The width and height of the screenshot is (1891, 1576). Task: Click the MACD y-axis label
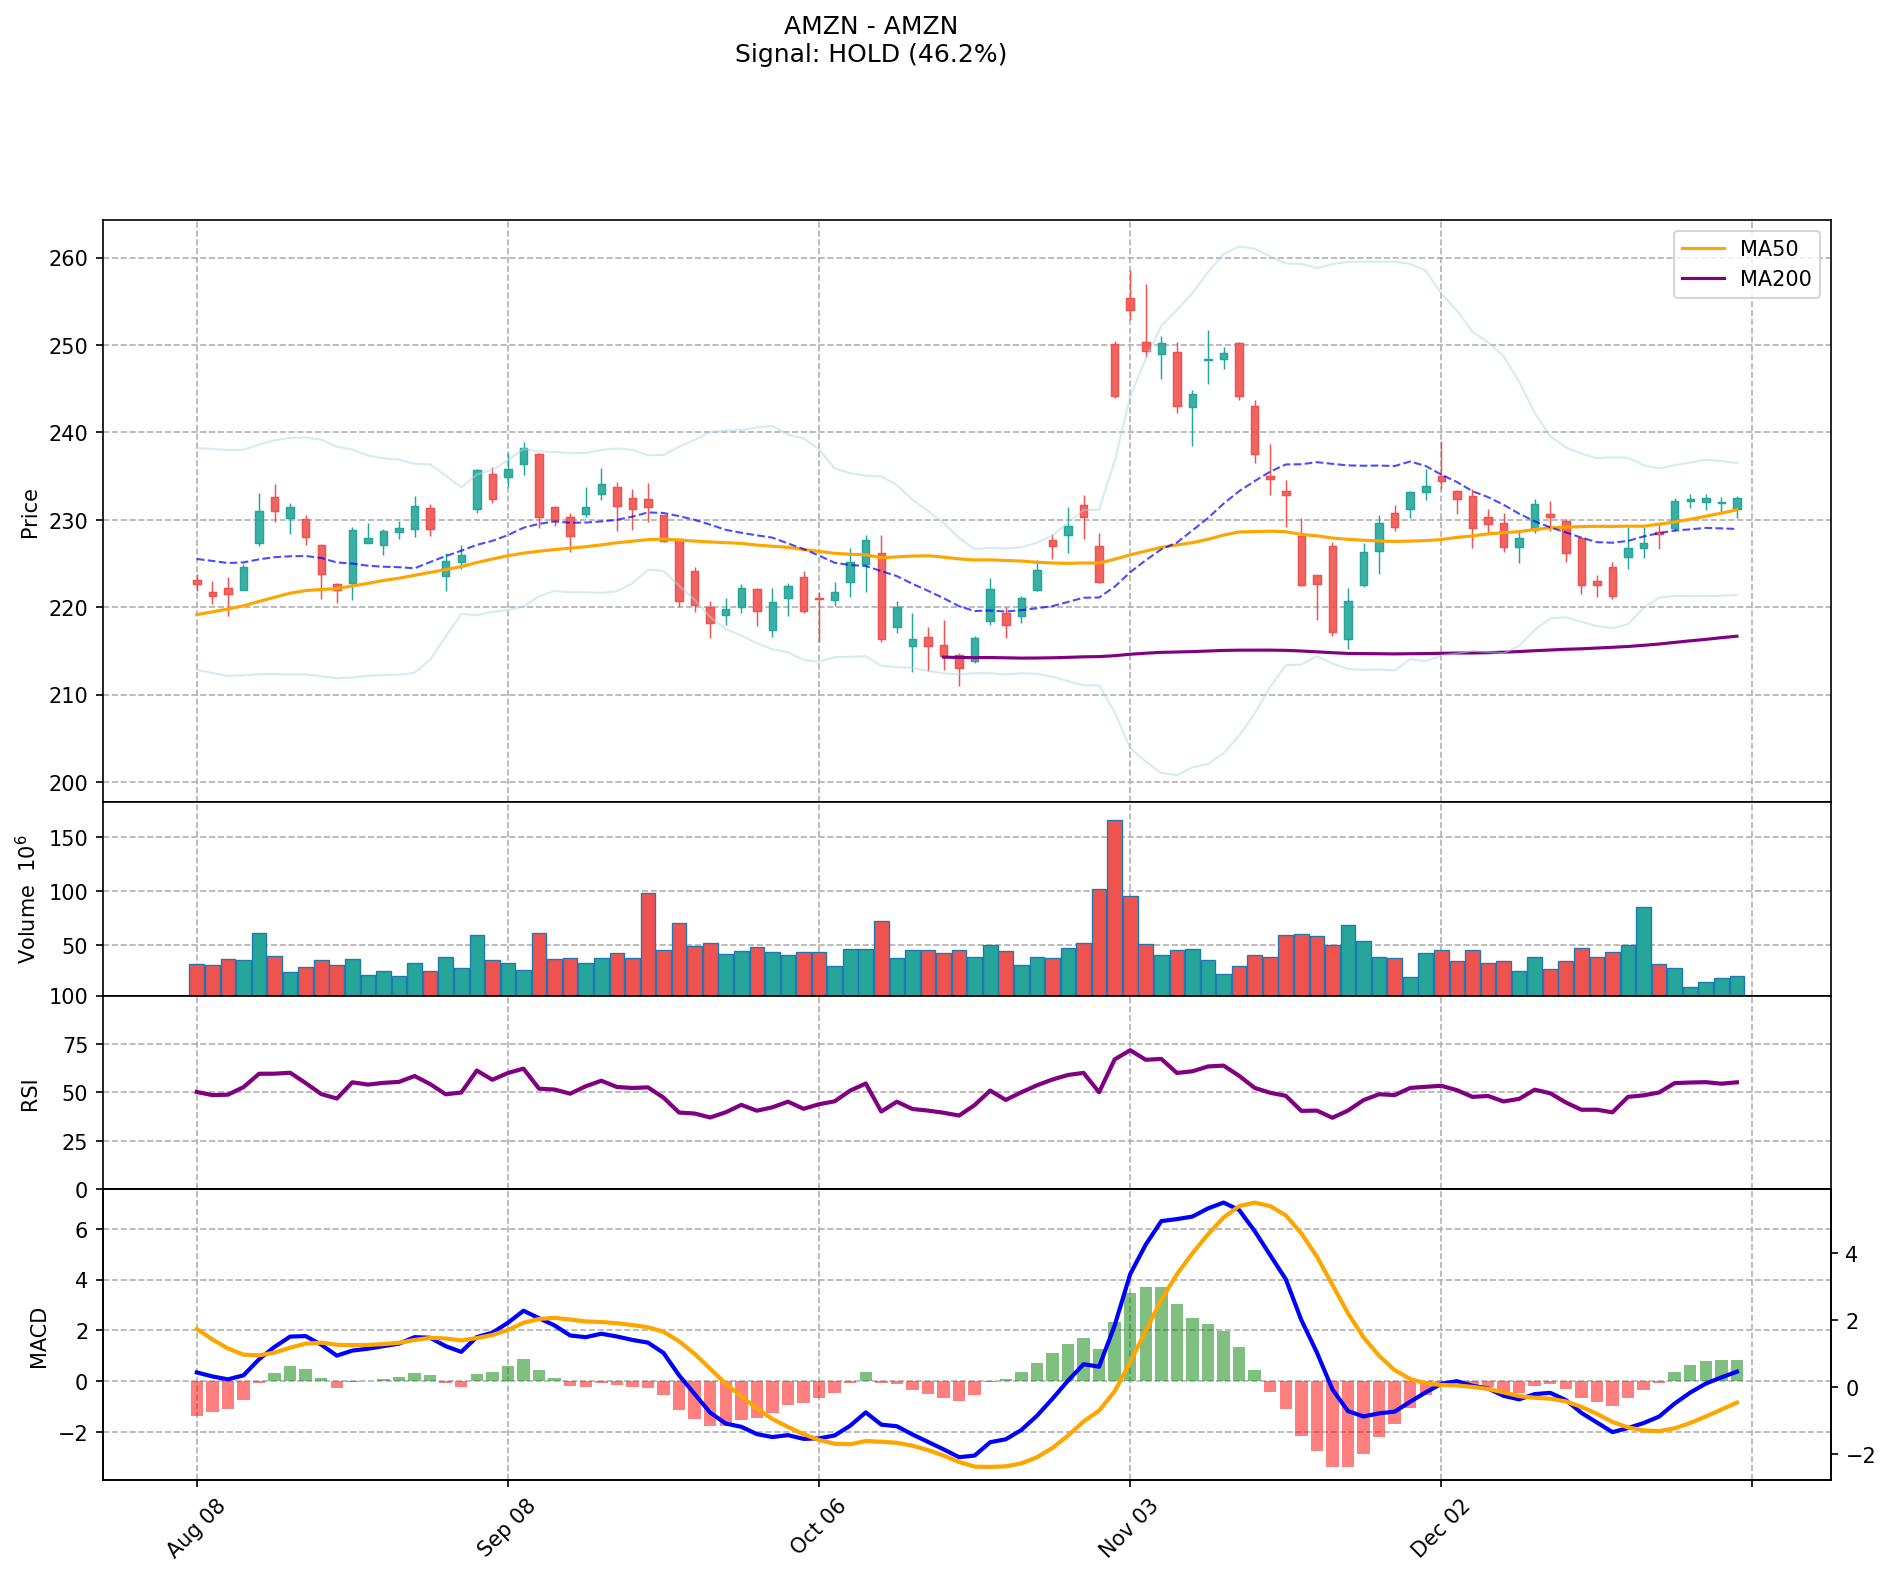38,1337
